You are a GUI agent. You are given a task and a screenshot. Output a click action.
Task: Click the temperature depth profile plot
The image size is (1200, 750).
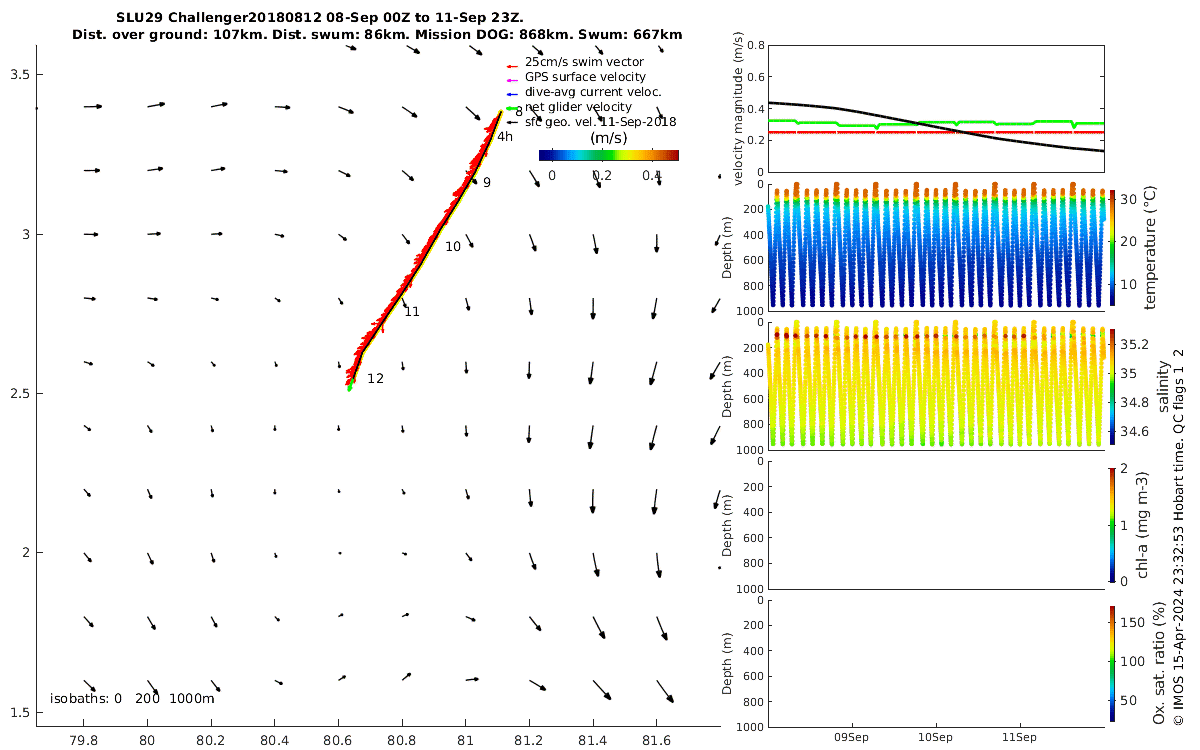click(x=936, y=246)
